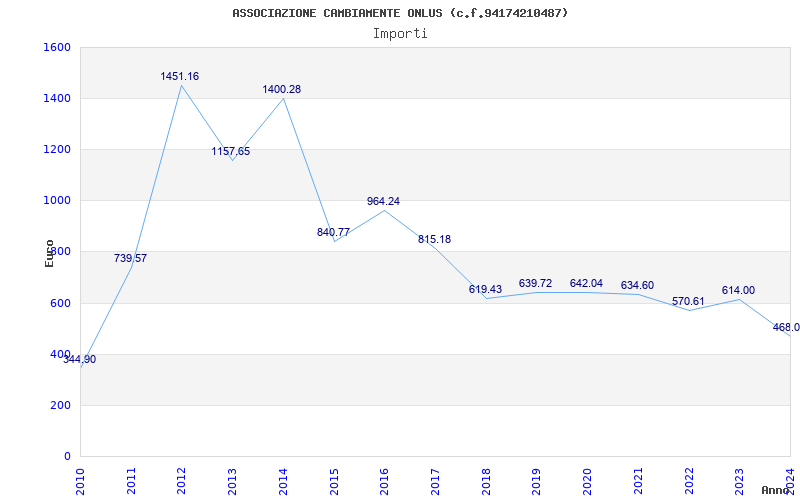Click the 1157.65 value label

click(x=231, y=152)
